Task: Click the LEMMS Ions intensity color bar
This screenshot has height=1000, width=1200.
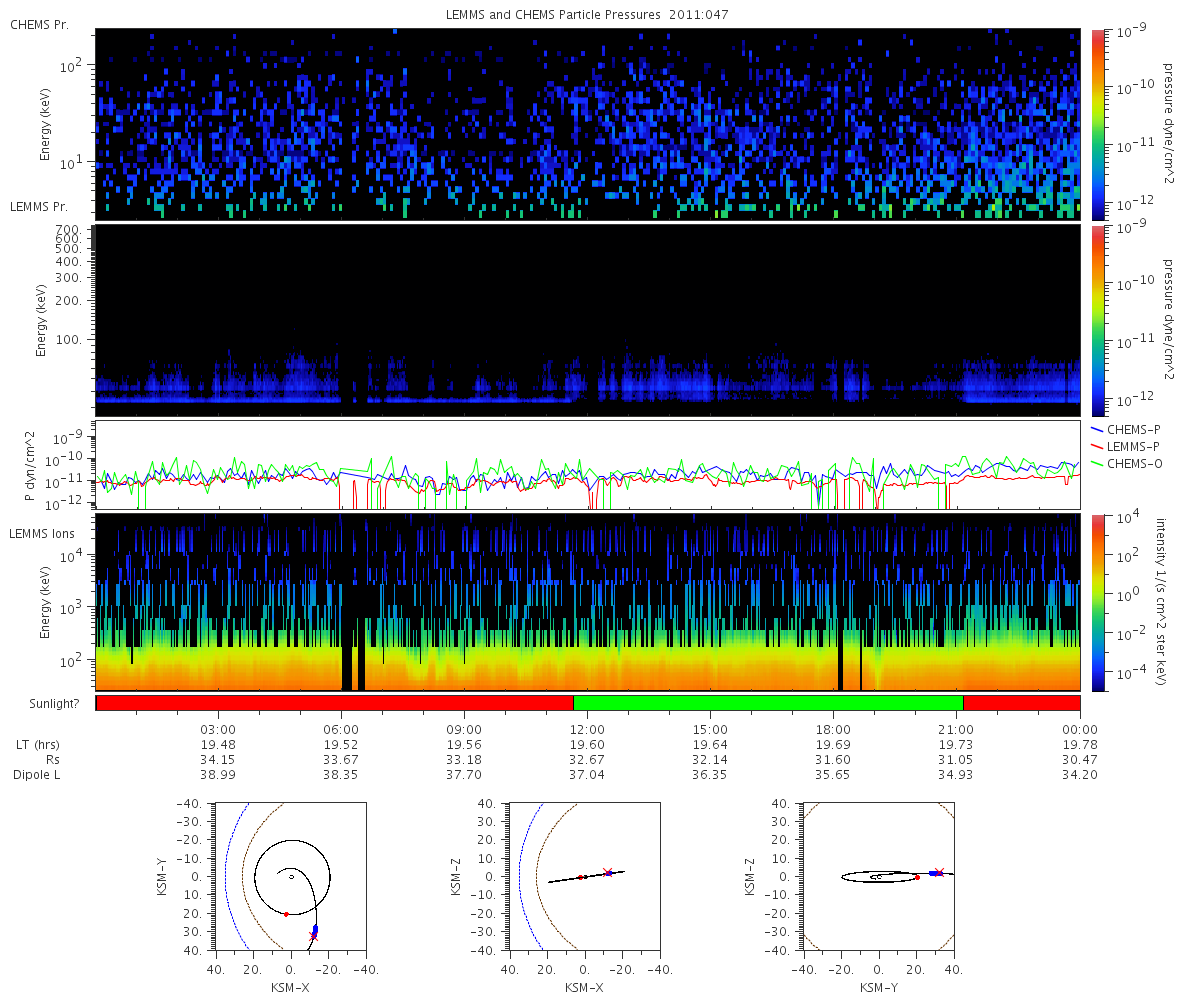Action: point(1097,602)
